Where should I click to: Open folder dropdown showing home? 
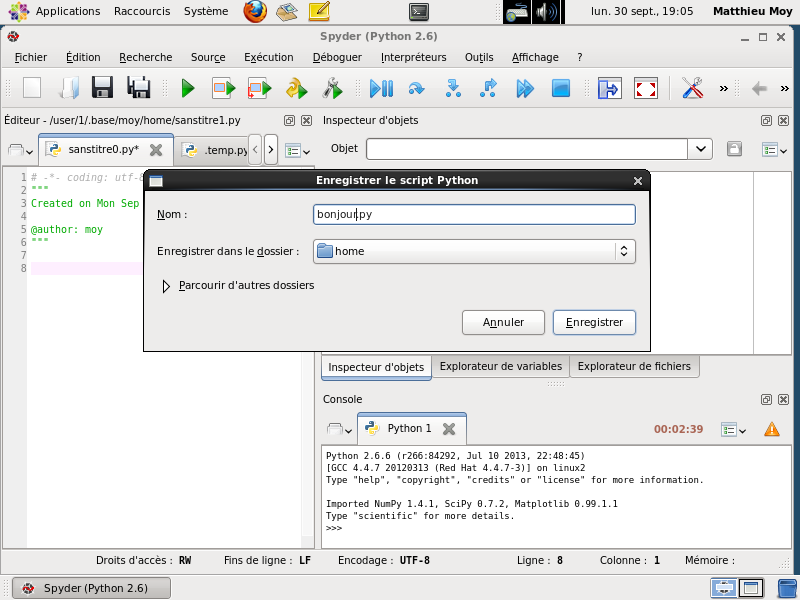[474, 251]
